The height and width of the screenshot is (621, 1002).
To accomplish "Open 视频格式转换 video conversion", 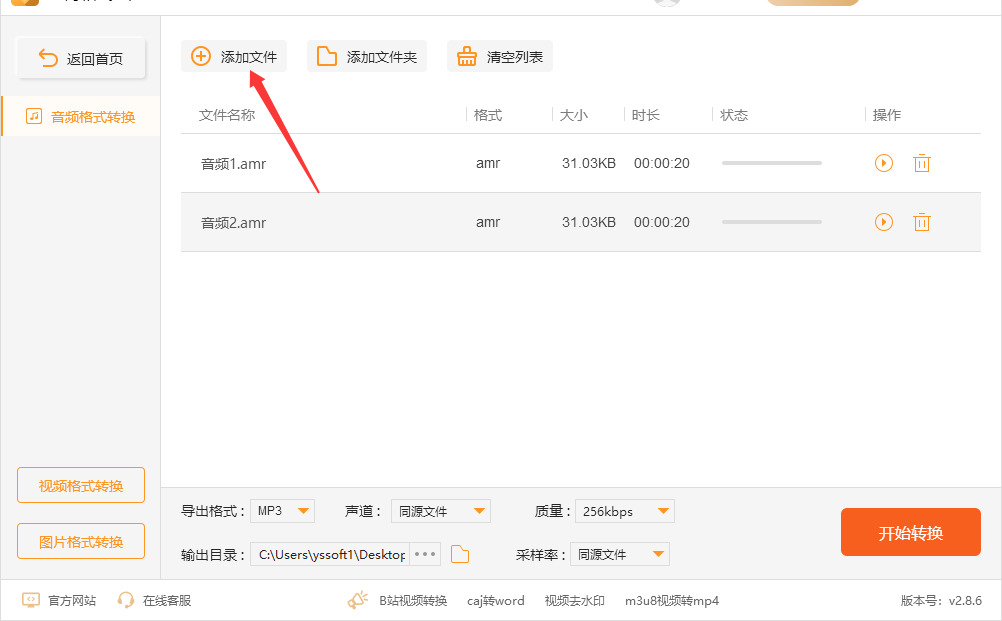I will pos(81,486).
